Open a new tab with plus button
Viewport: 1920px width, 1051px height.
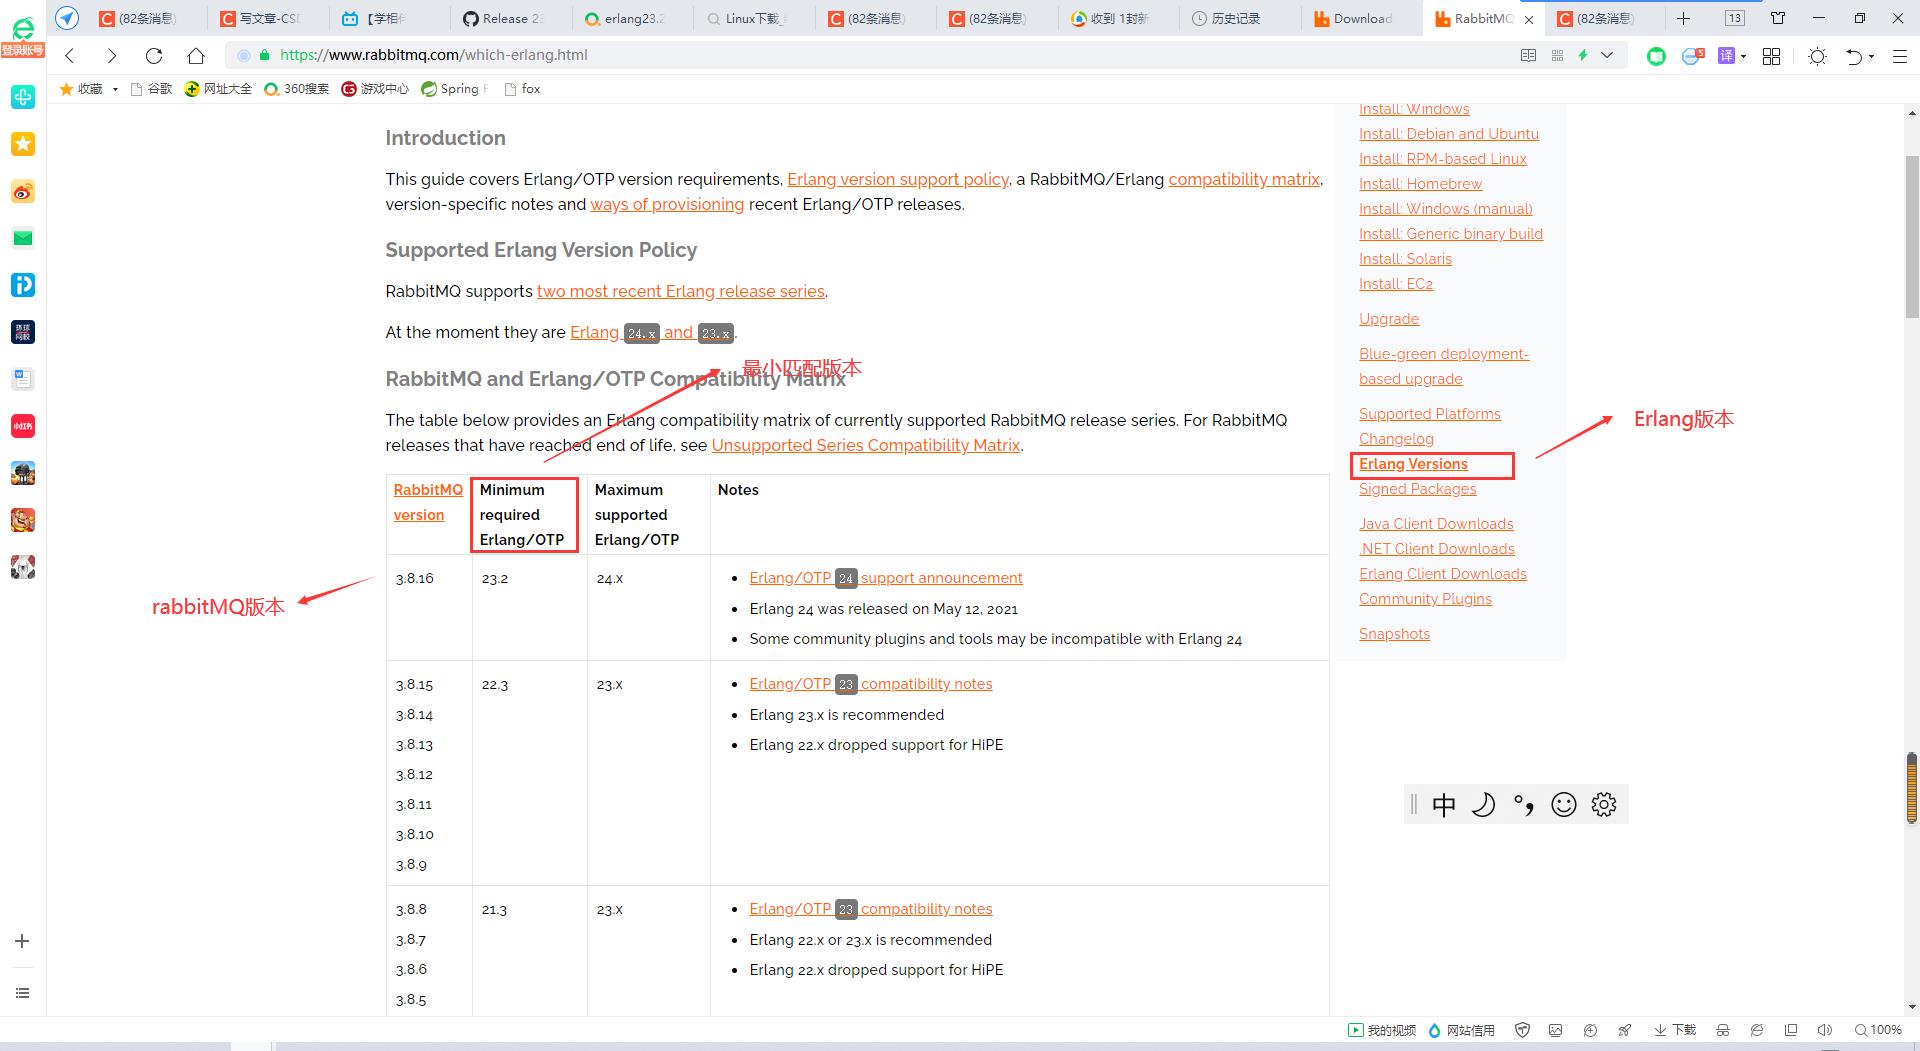coord(1684,18)
